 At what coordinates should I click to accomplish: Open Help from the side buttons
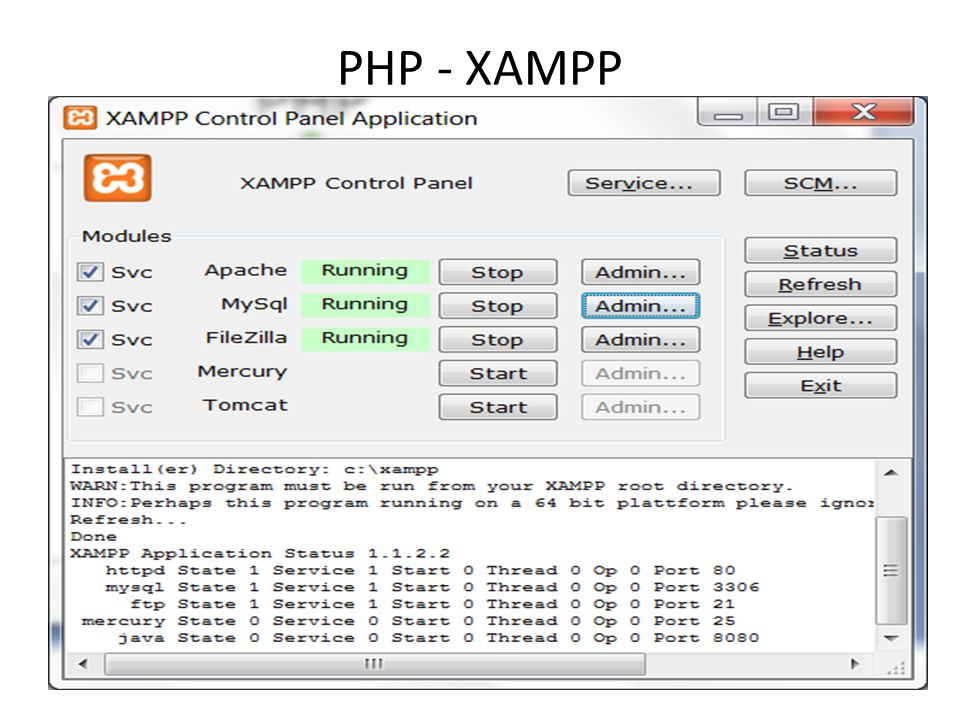[820, 351]
